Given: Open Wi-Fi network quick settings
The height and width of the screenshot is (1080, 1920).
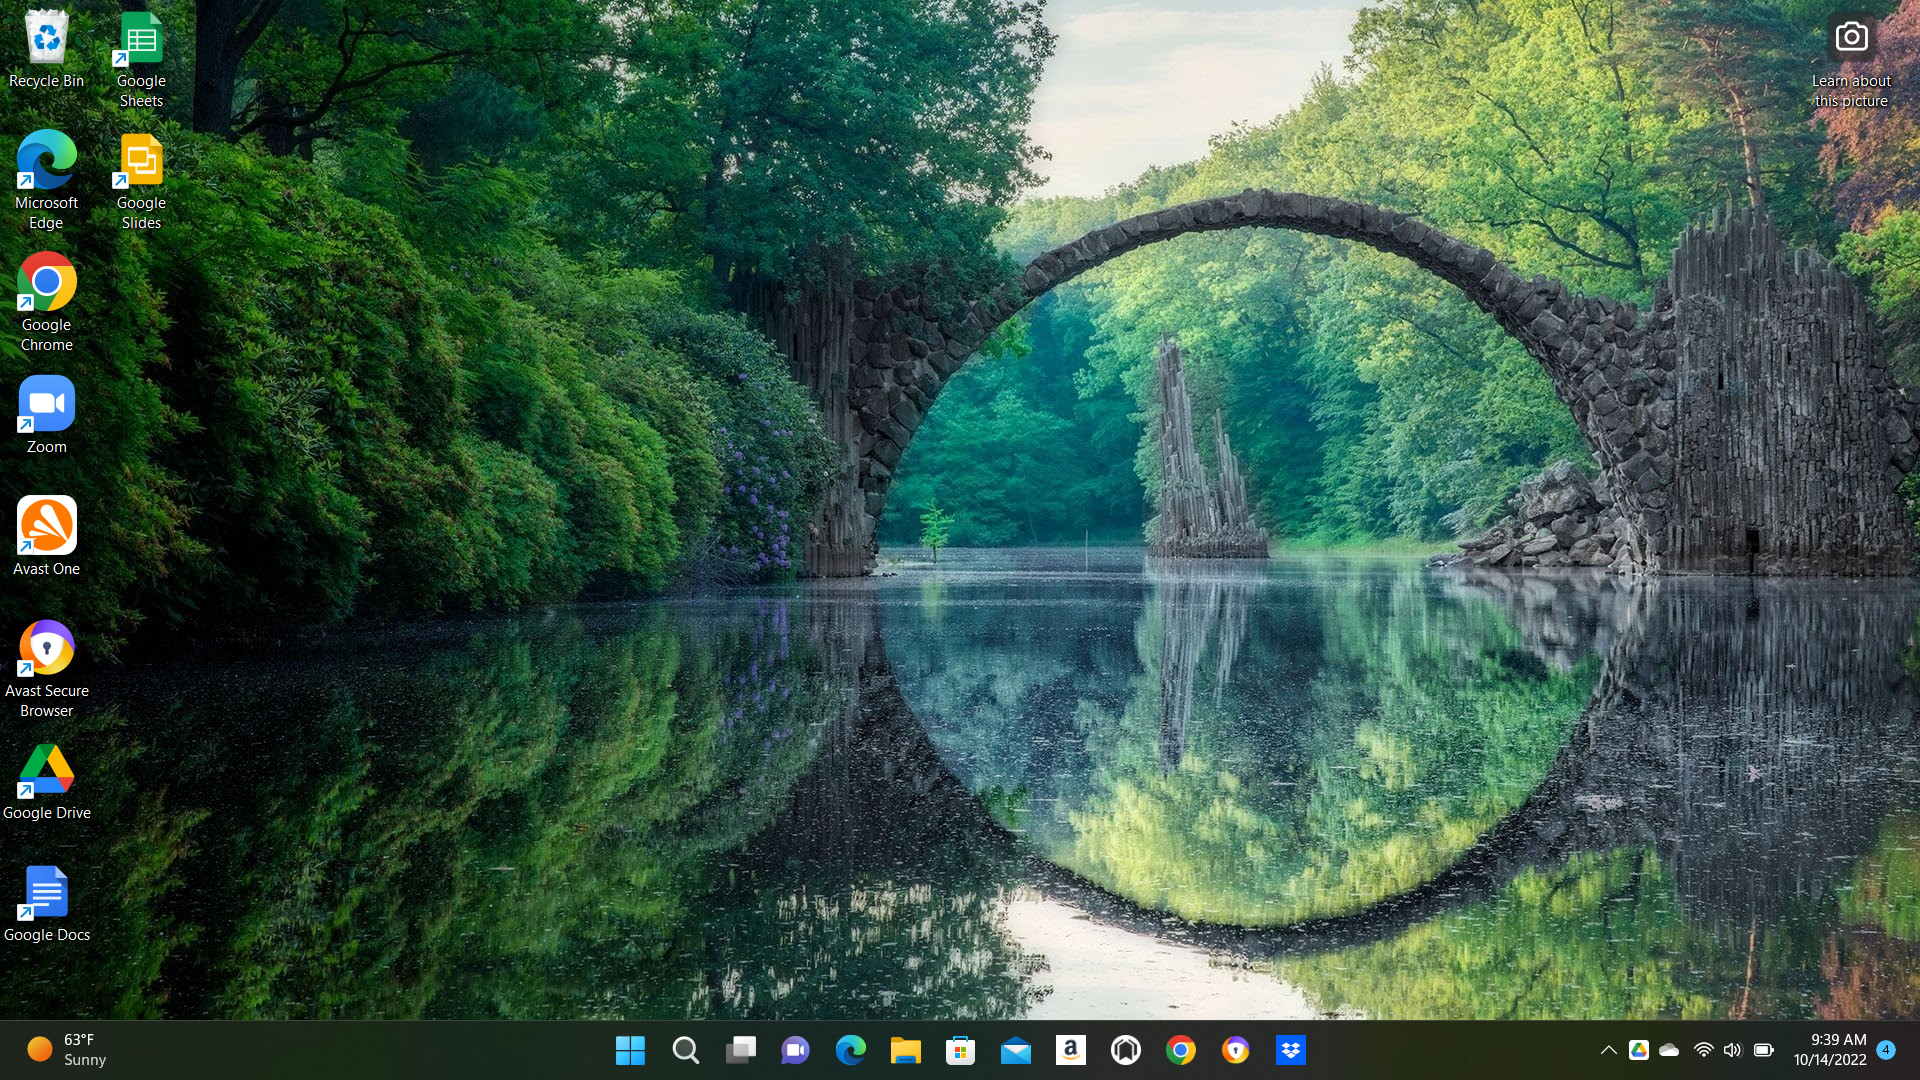Looking at the screenshot, I should click(x=1703, y=1050).
